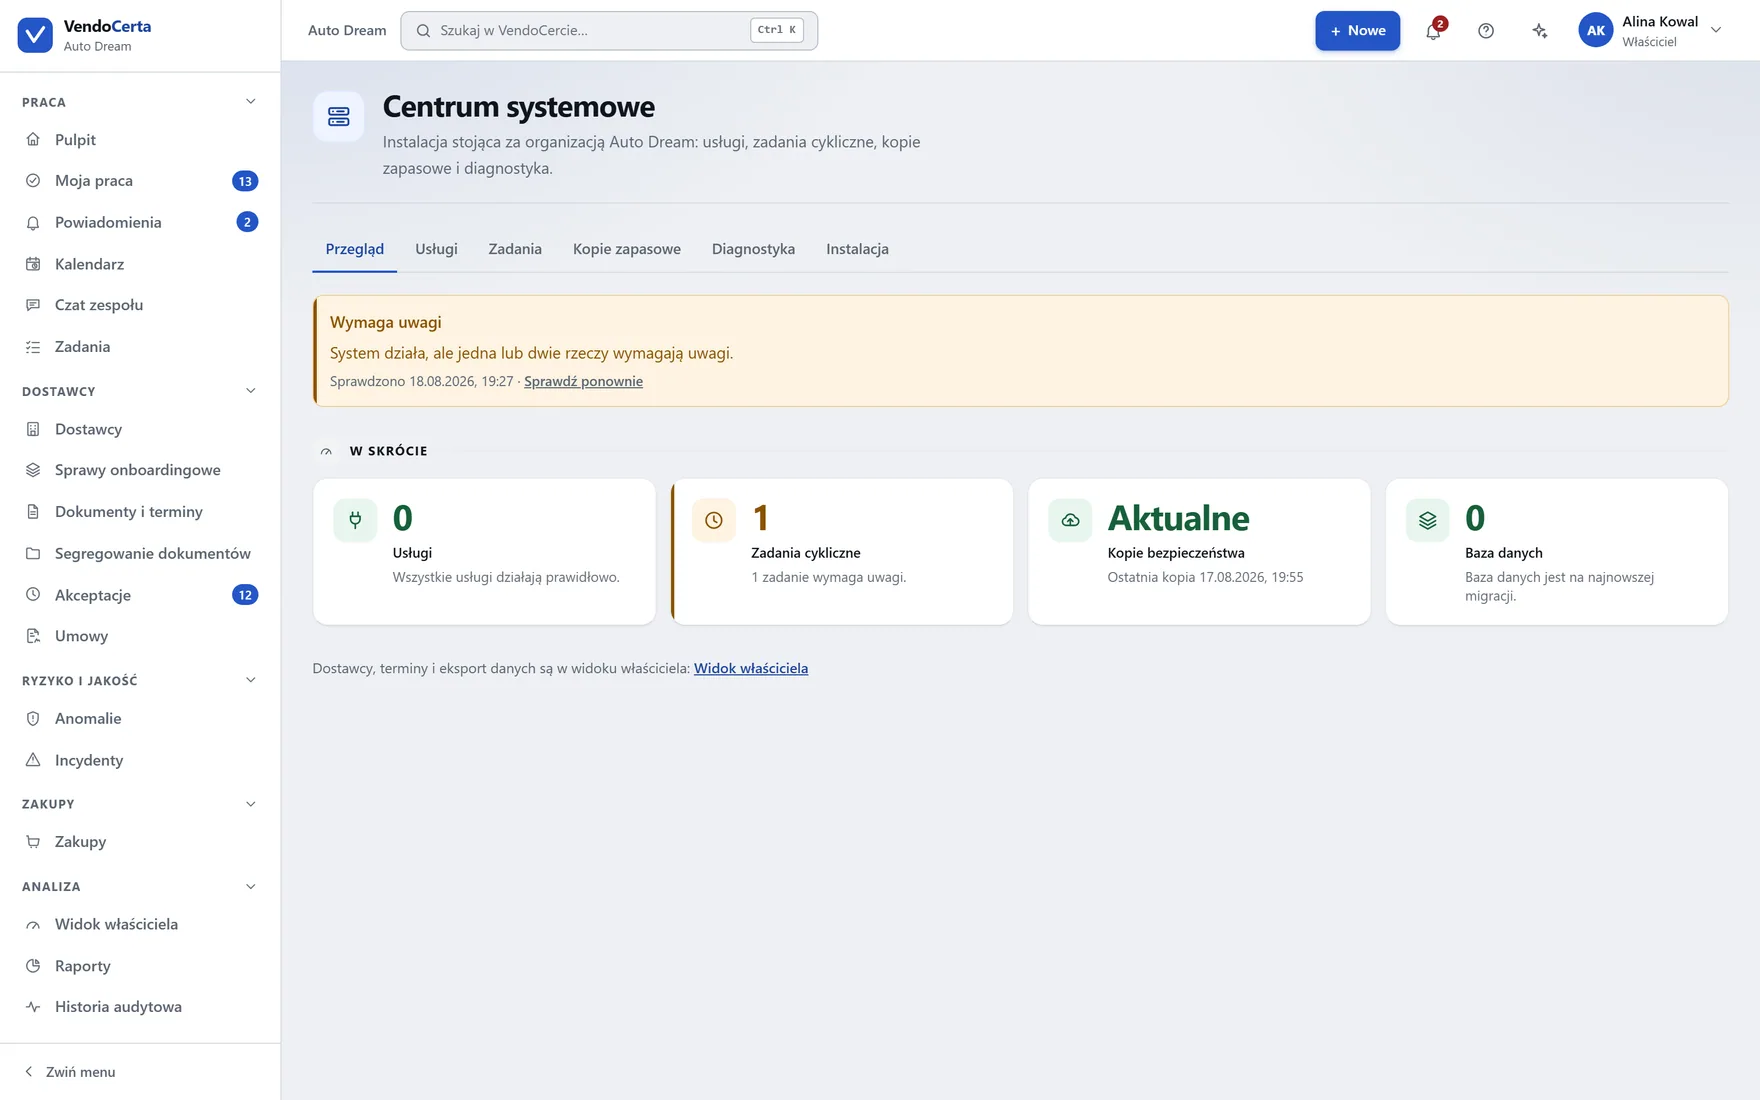This screenshot has width=1760, height=1100.
Task: Open the help question mark icon
Action: (1486, 31)
